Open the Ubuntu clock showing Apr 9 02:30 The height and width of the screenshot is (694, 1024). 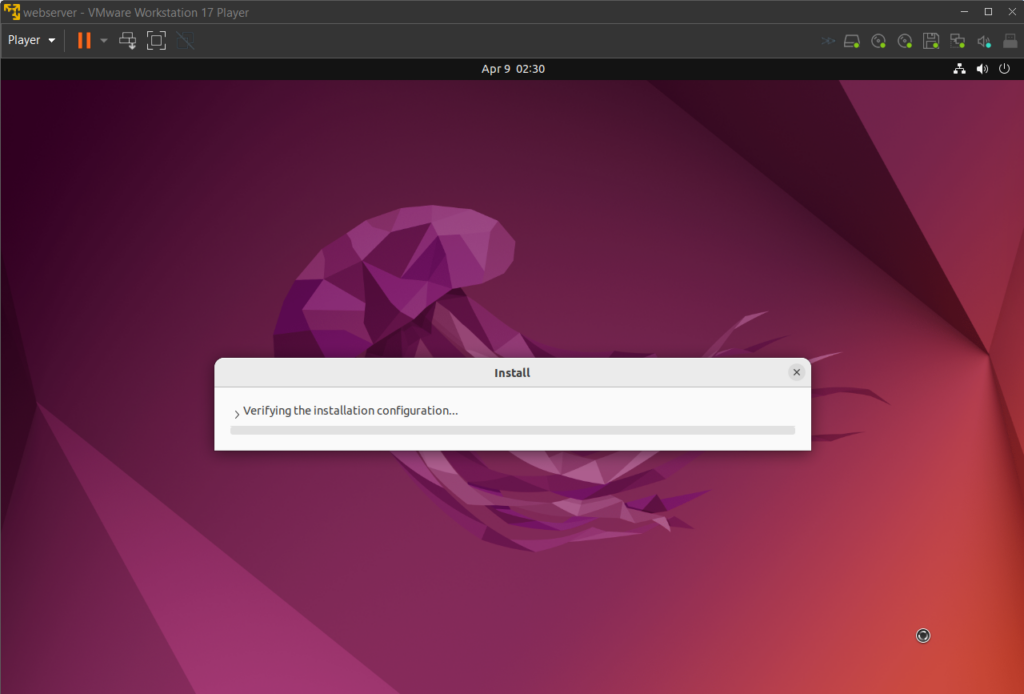pos(513,69)
